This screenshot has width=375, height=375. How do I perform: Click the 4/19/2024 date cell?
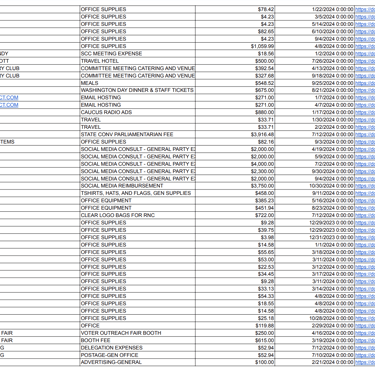315,149
